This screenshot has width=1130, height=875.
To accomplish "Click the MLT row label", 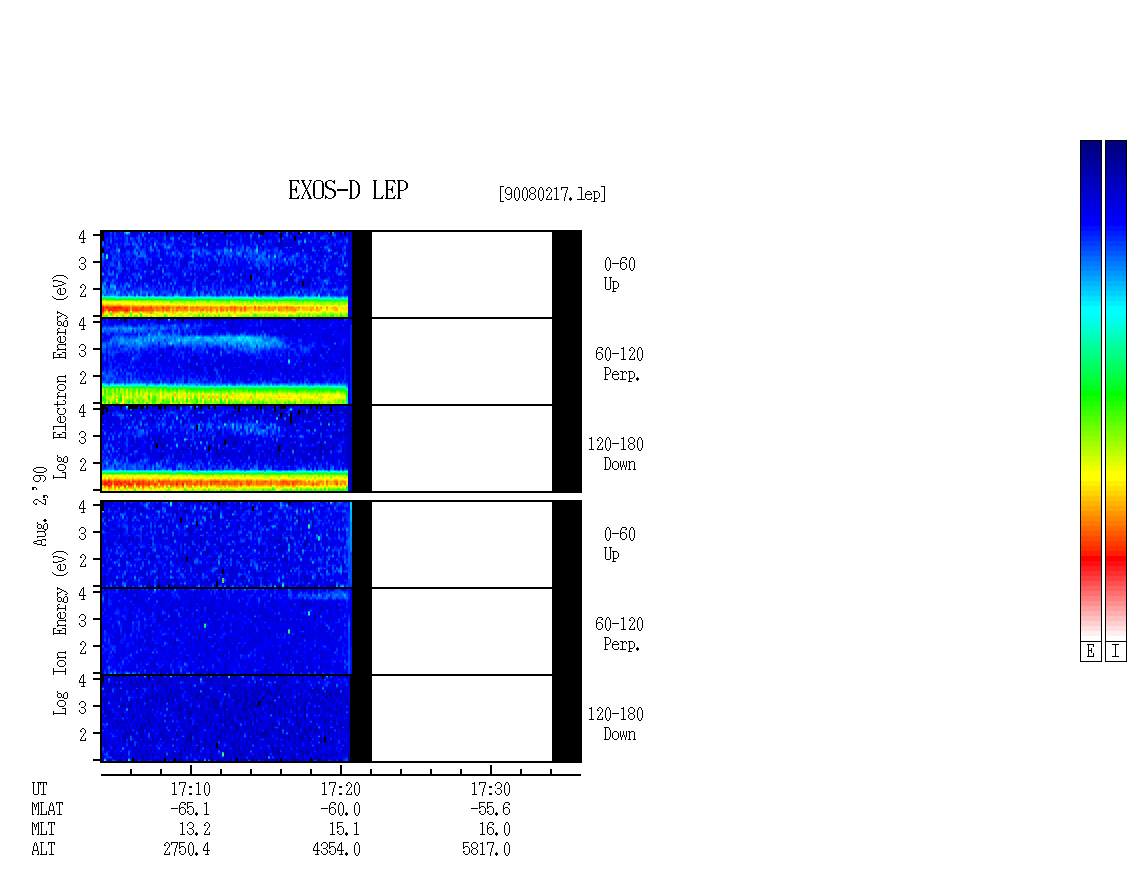I will [43, 830].
